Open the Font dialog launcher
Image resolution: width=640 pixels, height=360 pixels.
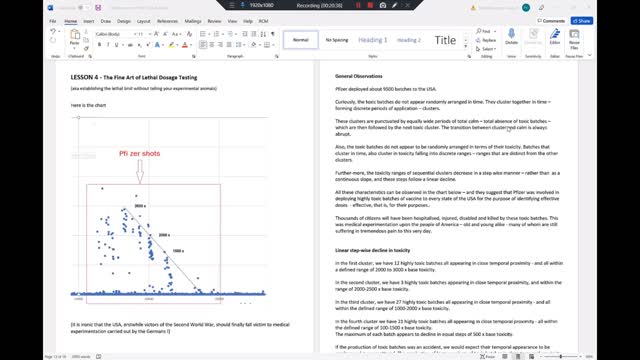[x=193, y=56]
